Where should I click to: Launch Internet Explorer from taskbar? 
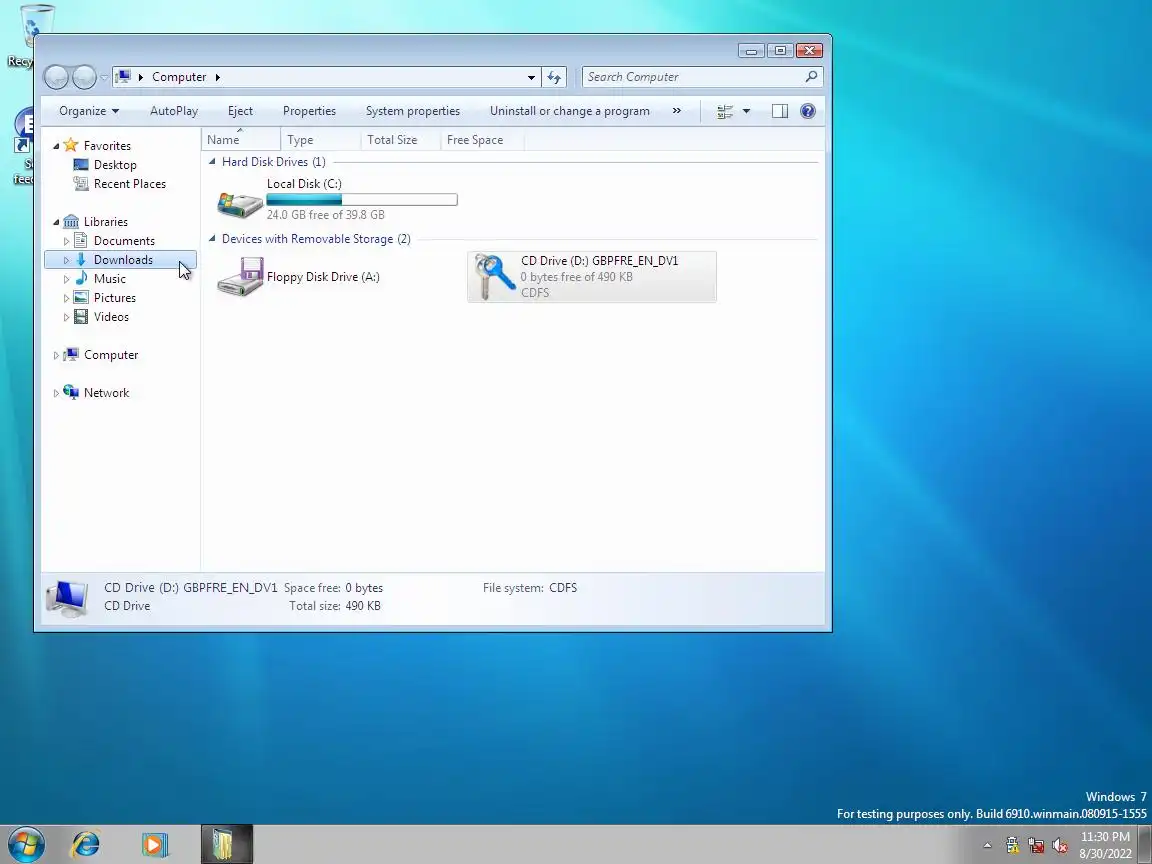coord(84,844)
